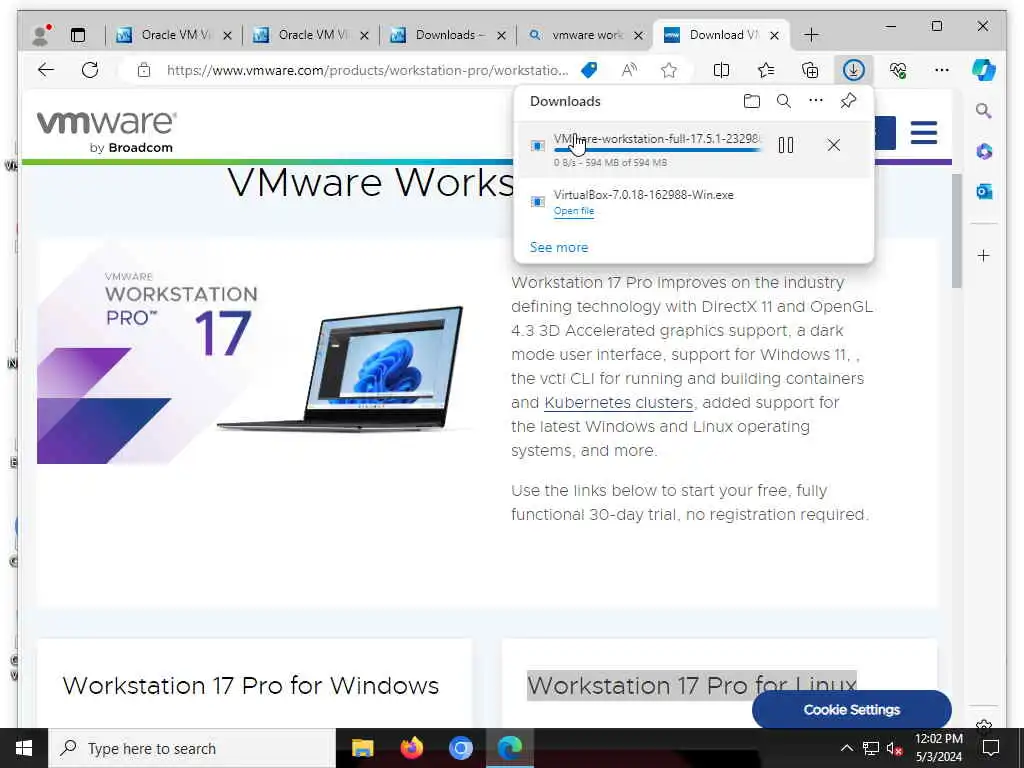Show hidden system tray icons
Screen dimensions: 1024x768
pos(846,748)
